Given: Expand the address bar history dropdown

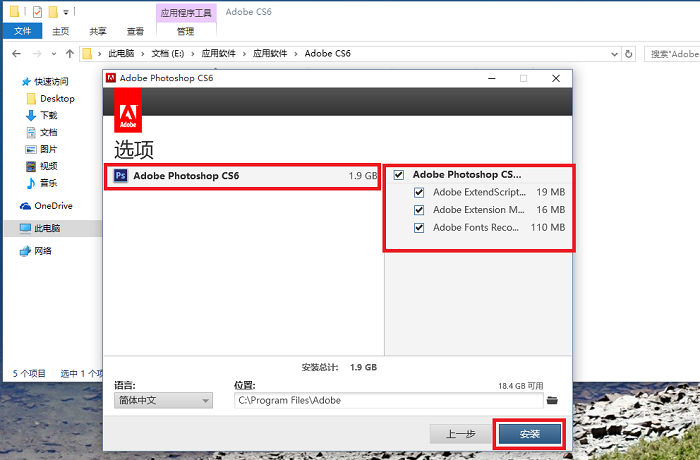Looking at the screenshot, I should tap(614, 54).
